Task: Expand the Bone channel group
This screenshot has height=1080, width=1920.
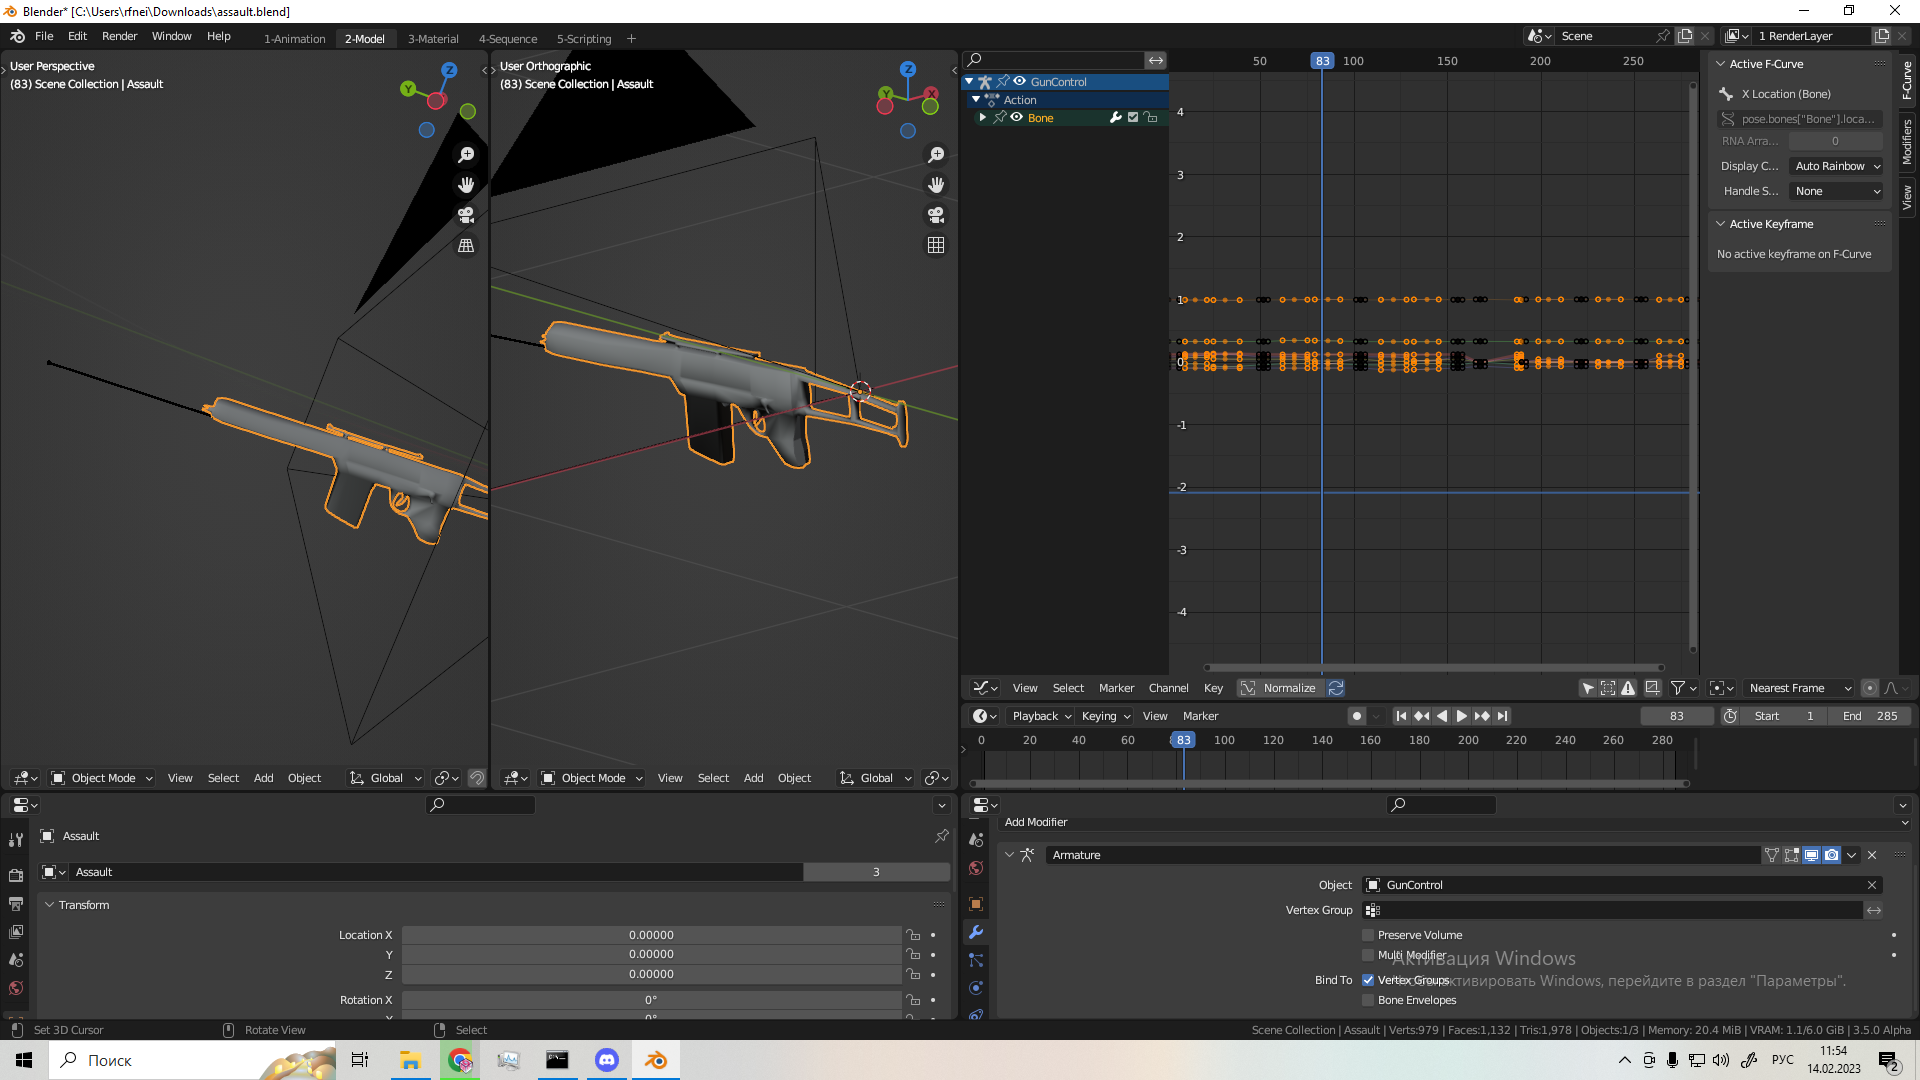Action: pyautogui.click(x=983, y=118)
